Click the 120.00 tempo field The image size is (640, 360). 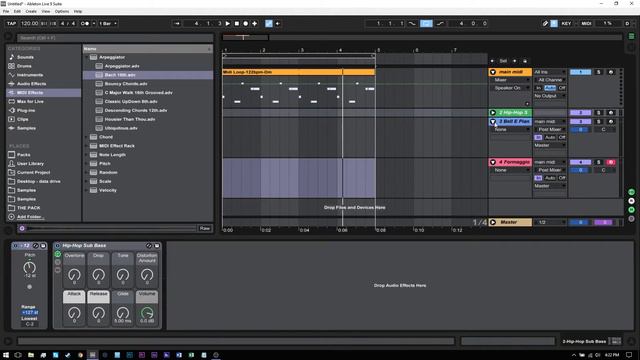[29, 24]
